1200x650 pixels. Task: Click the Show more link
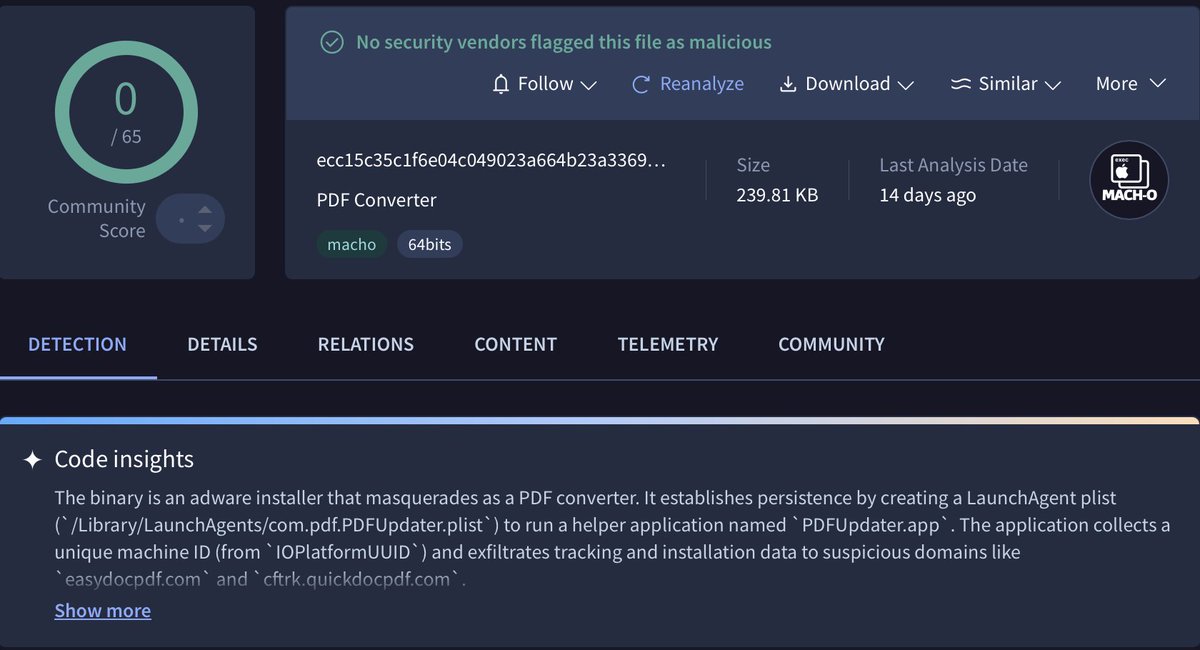[x=102, y=611]
